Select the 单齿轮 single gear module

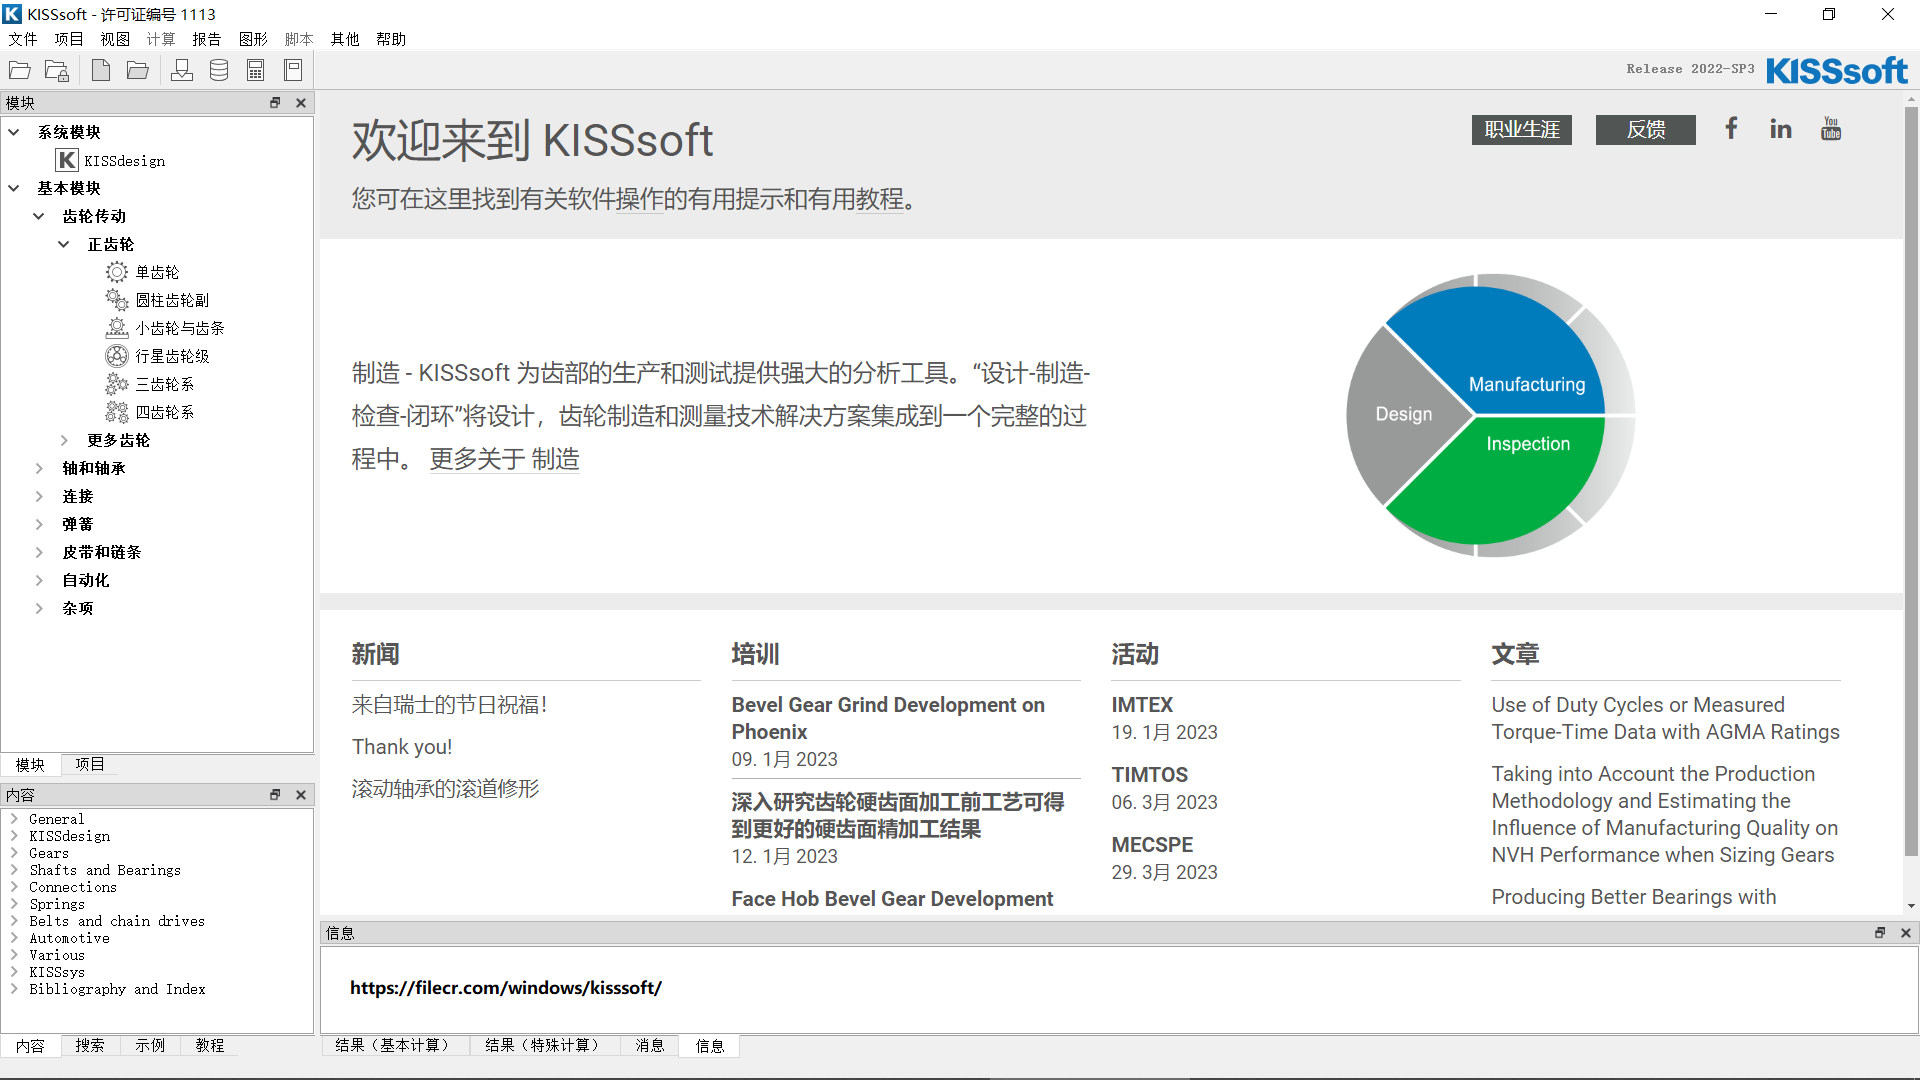143,272
